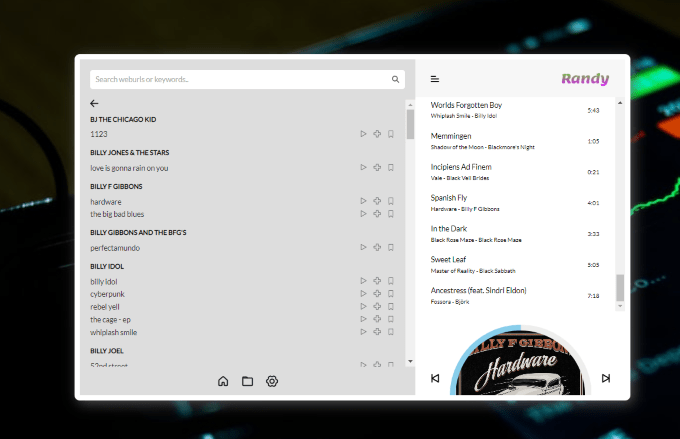The image size is (680, 439).
Task: Open the album the big bad blues
Action: click(117, 214)
